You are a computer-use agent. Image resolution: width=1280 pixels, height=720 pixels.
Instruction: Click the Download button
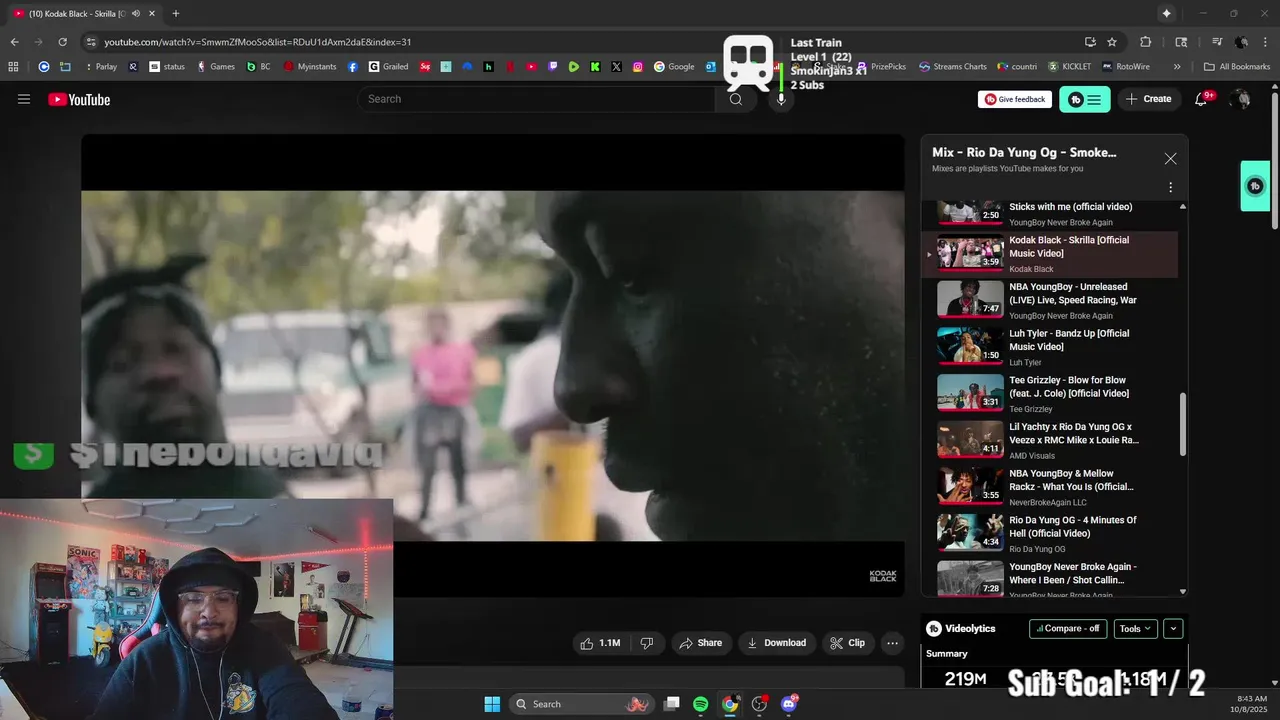point(776,643)
